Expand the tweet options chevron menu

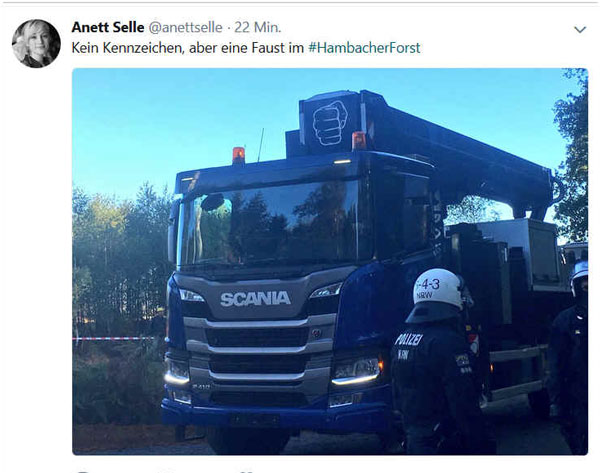coord(580,29)
